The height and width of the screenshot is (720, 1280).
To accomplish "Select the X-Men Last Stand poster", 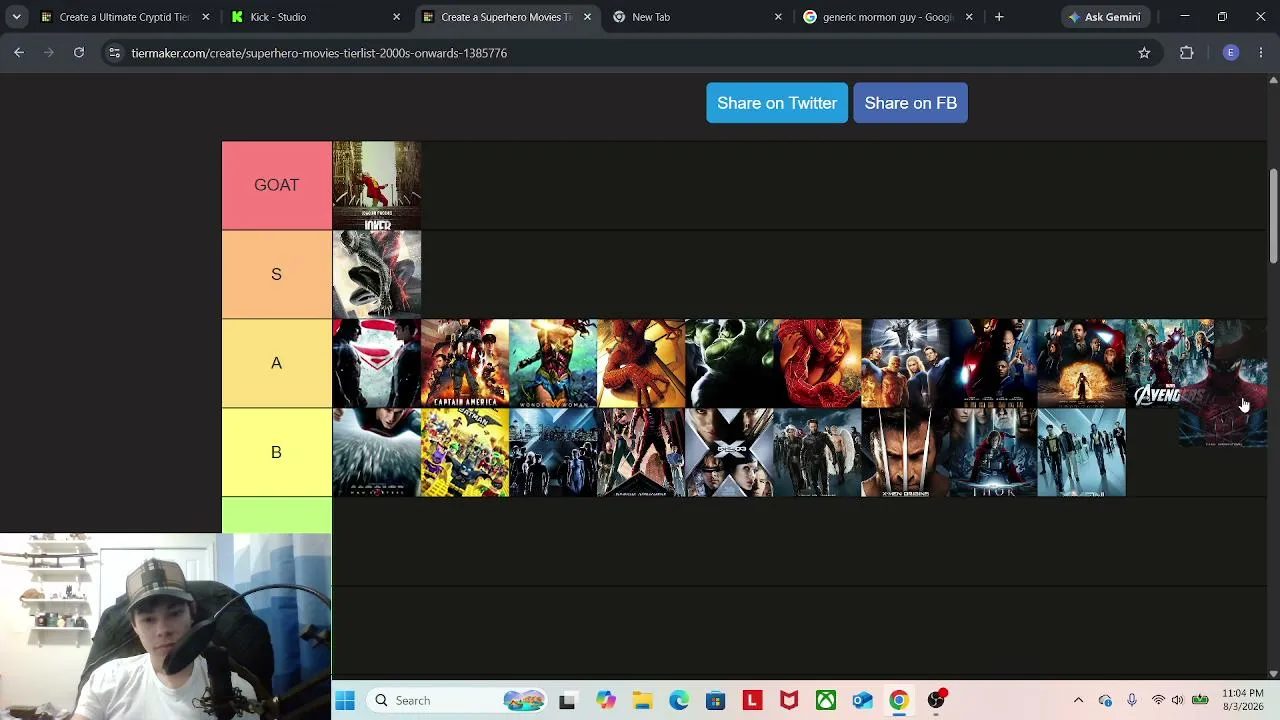I will [x=817, y=452].
